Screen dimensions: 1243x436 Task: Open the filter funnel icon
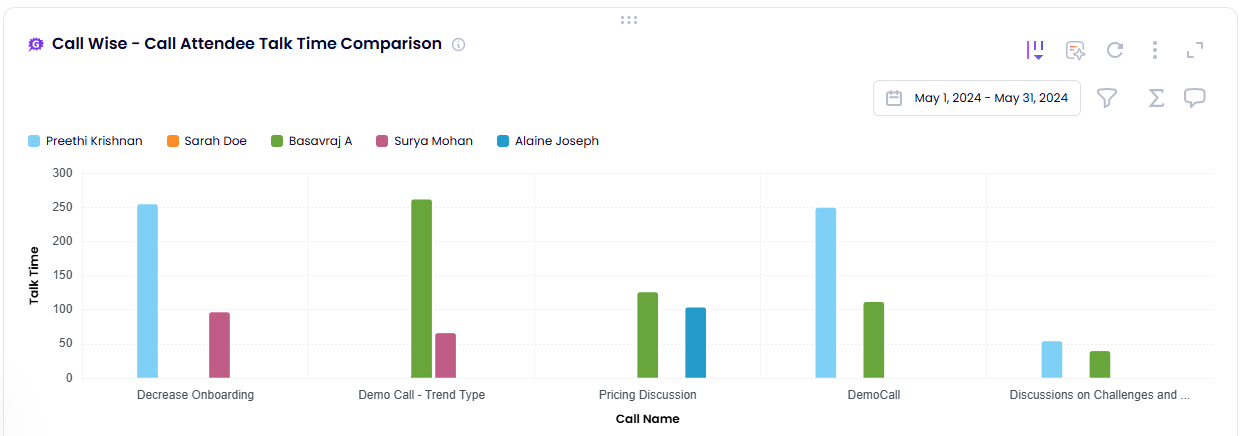tap(1107, 98)
